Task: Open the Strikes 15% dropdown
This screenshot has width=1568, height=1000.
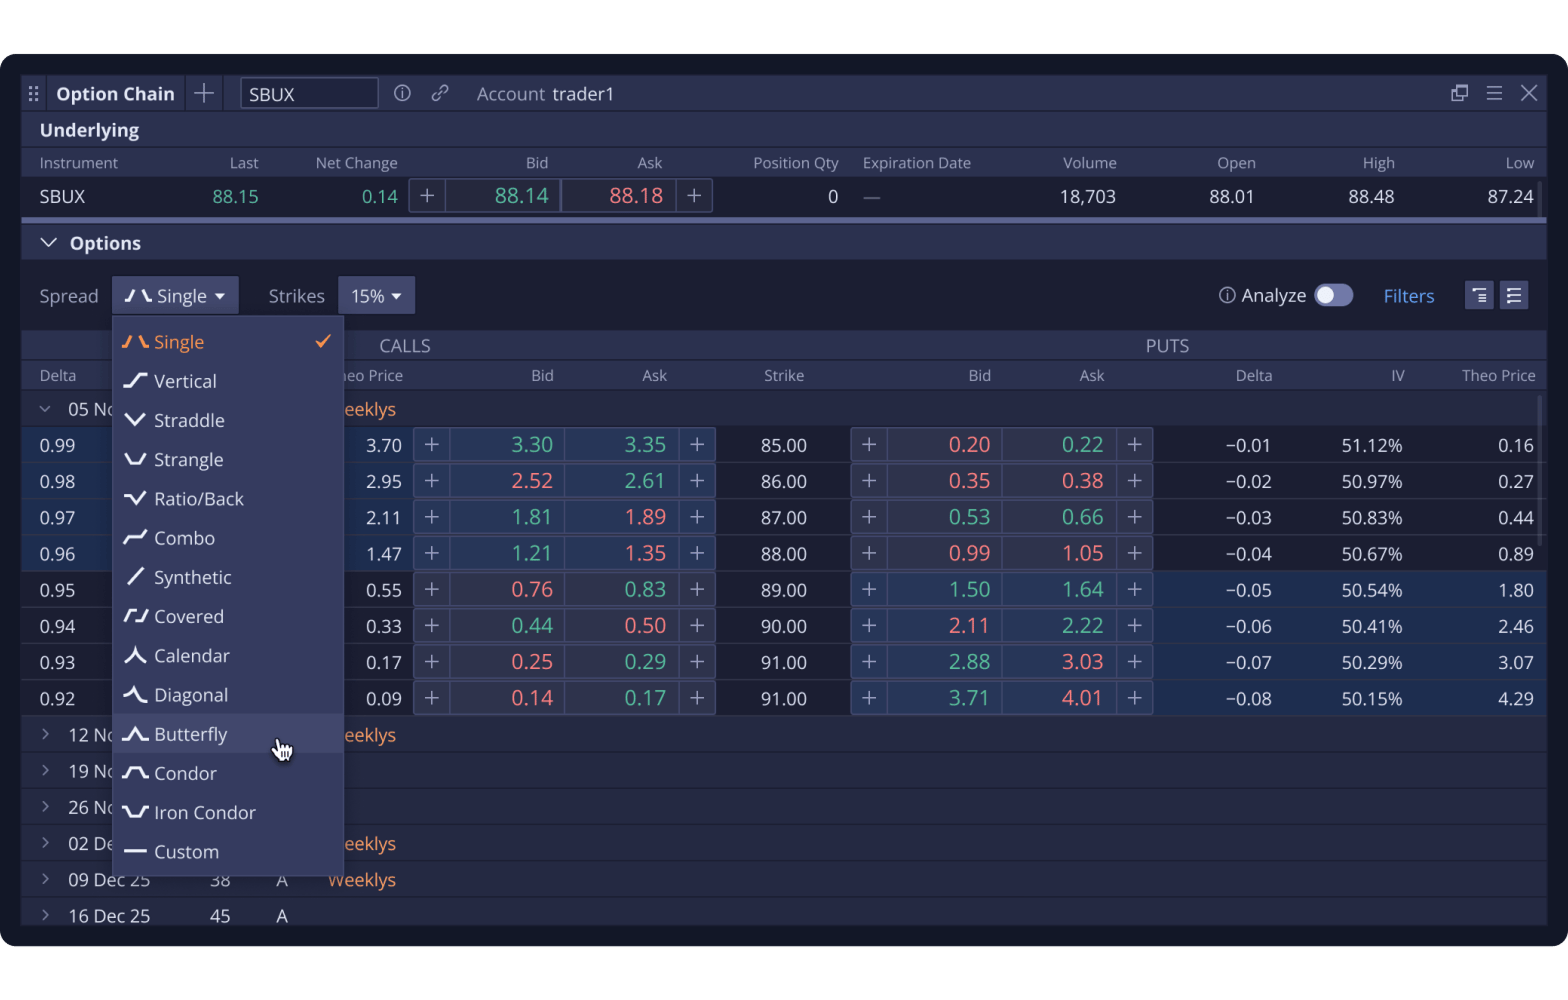Action: 376,296
